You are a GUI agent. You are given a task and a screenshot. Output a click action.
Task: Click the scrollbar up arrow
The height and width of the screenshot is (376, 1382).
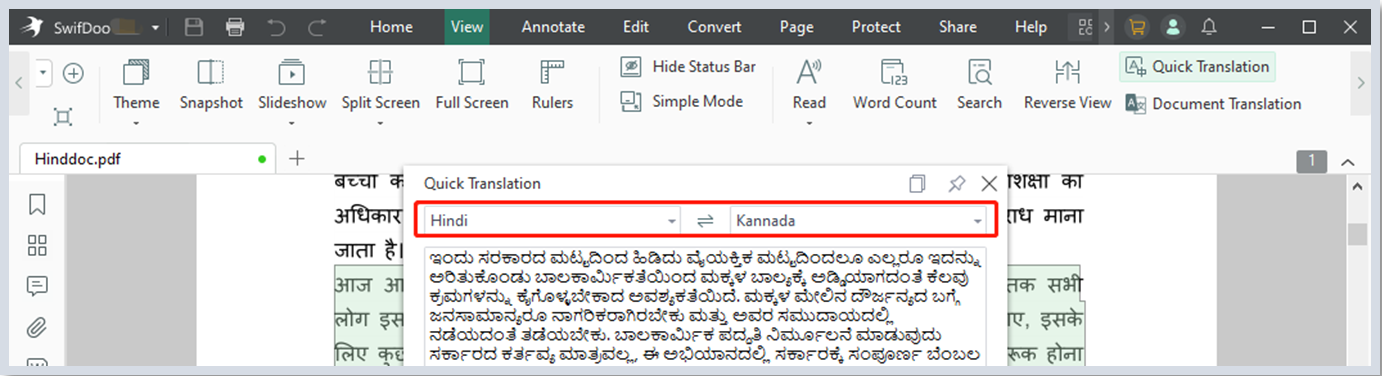(x=1357, y=187)
